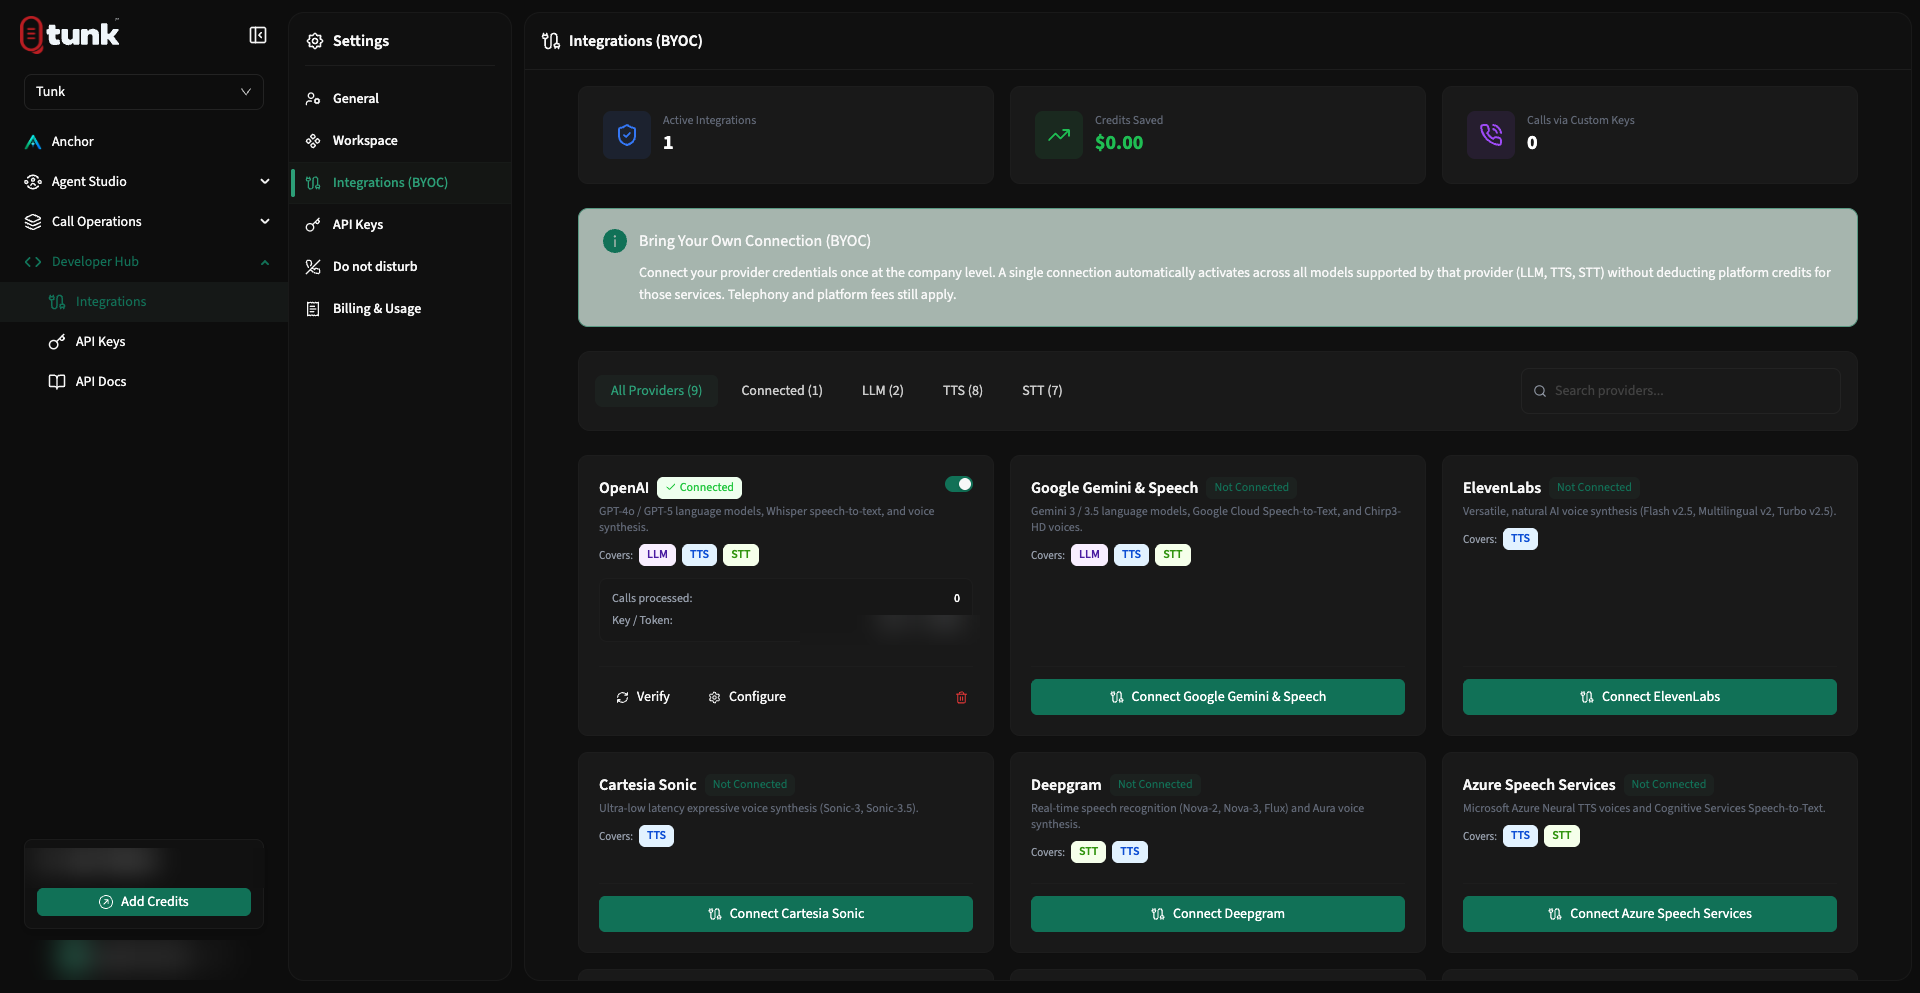Click the Billing & Usage receipt icon
Screen dimensions: 1920x993
coord(313,309)
